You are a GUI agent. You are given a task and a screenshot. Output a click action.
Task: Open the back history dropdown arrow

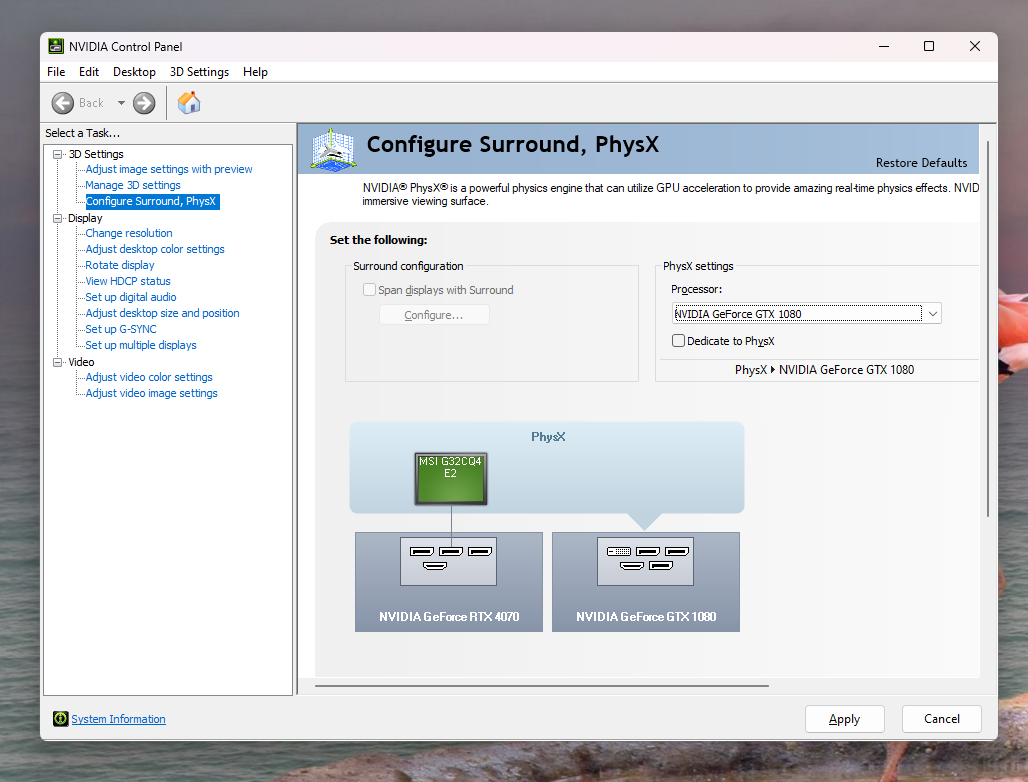121,103
